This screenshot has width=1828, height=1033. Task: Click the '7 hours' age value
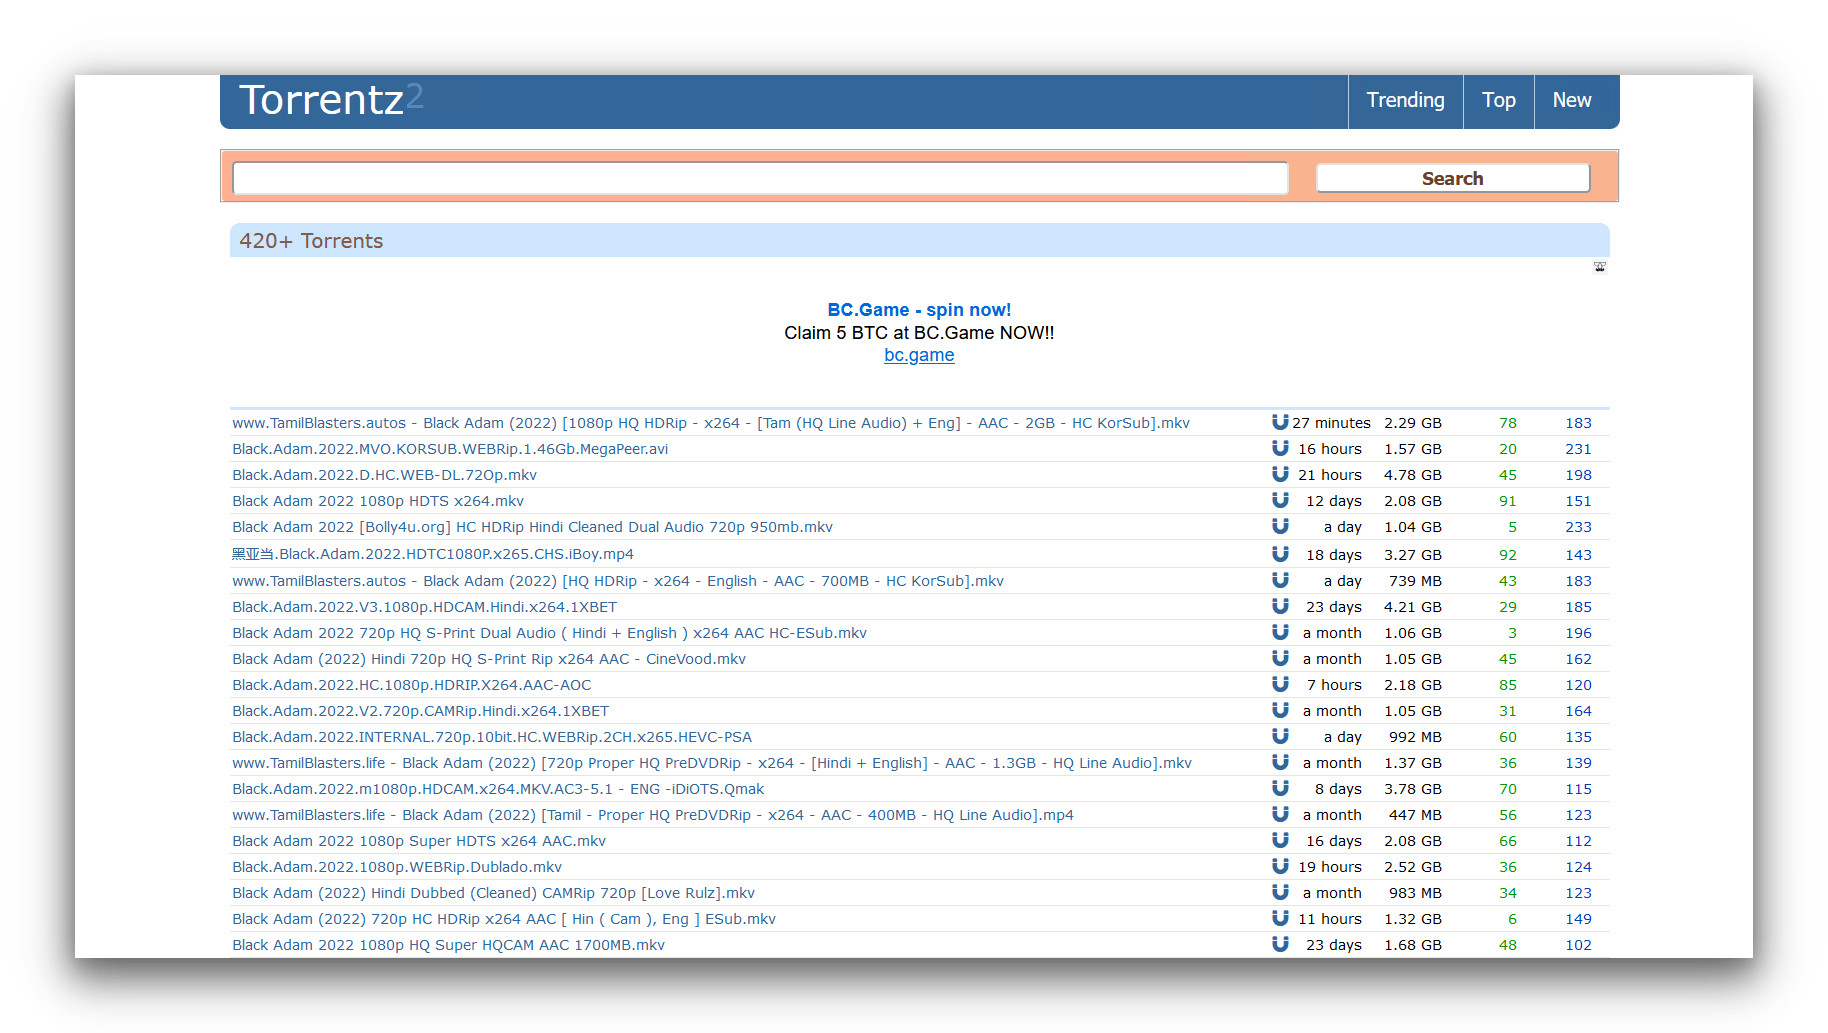pos(1334,685)
